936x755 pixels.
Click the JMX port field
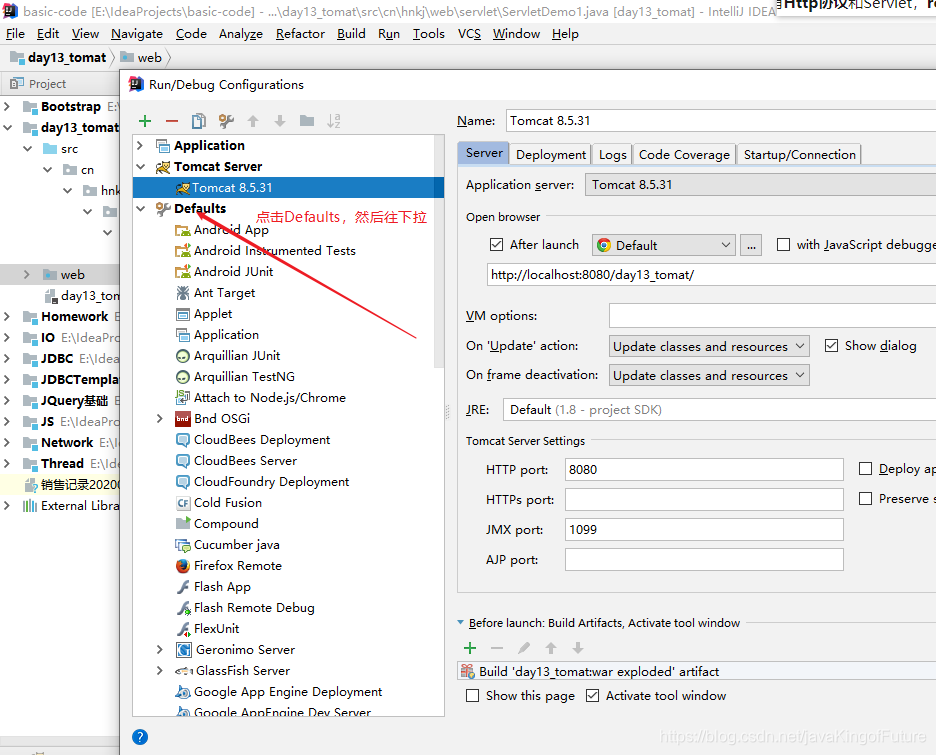click(704, 529)
